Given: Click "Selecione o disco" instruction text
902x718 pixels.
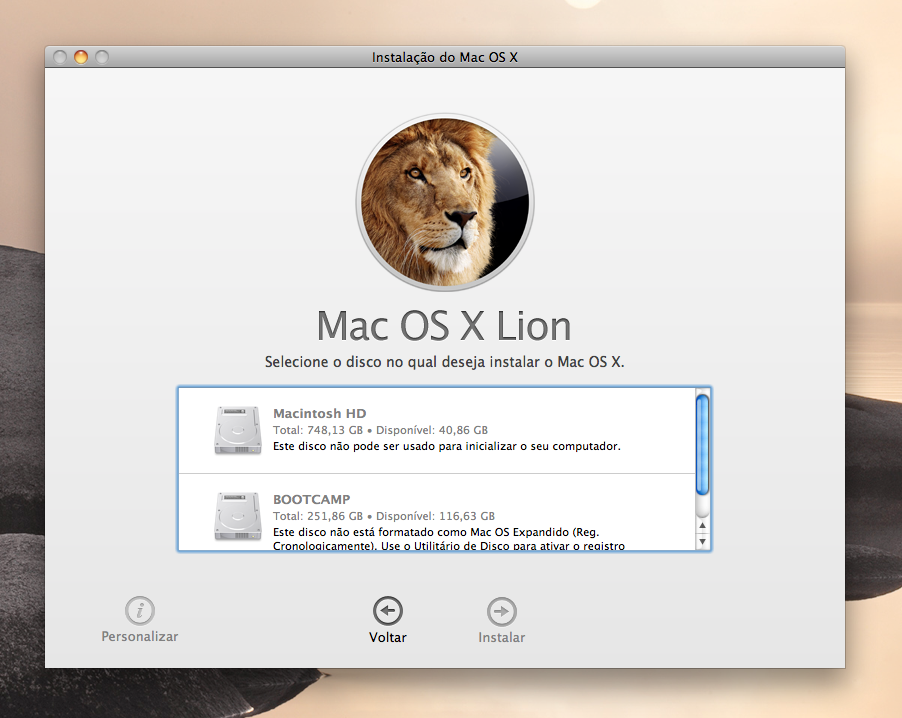Looking at the screenshot, I should coord(444,362).
